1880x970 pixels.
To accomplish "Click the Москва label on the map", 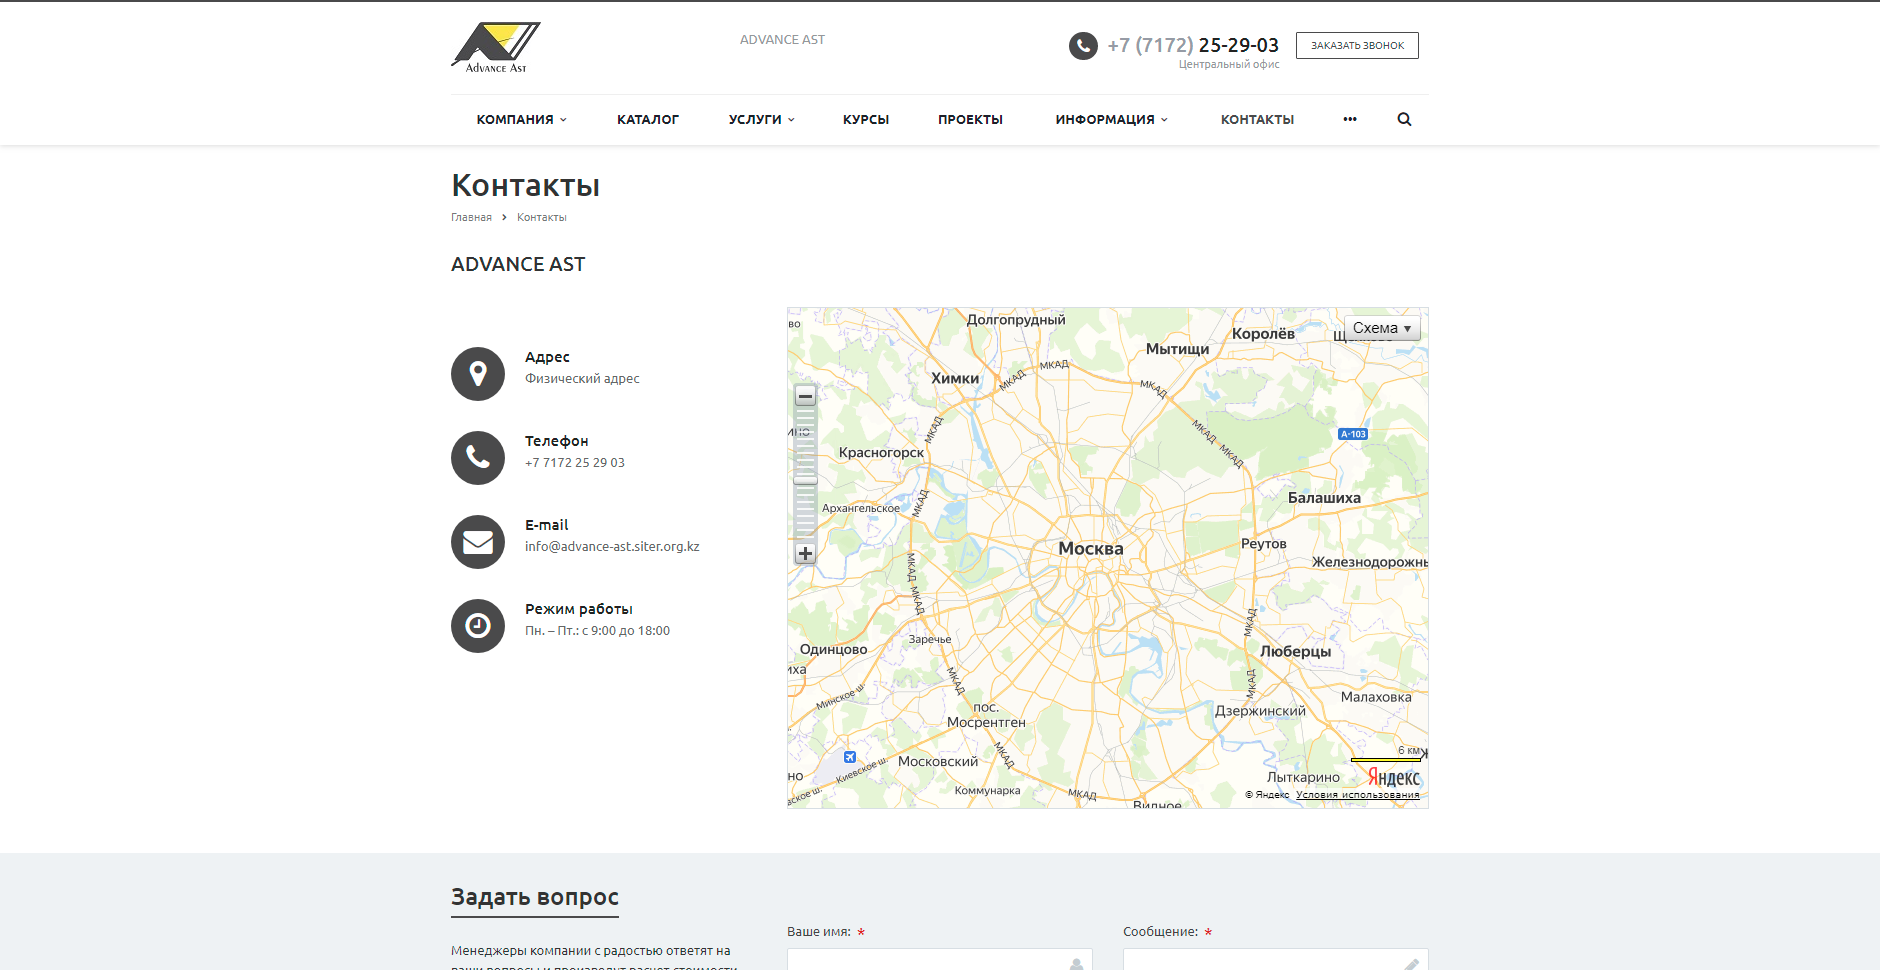I will point(1091,549).
